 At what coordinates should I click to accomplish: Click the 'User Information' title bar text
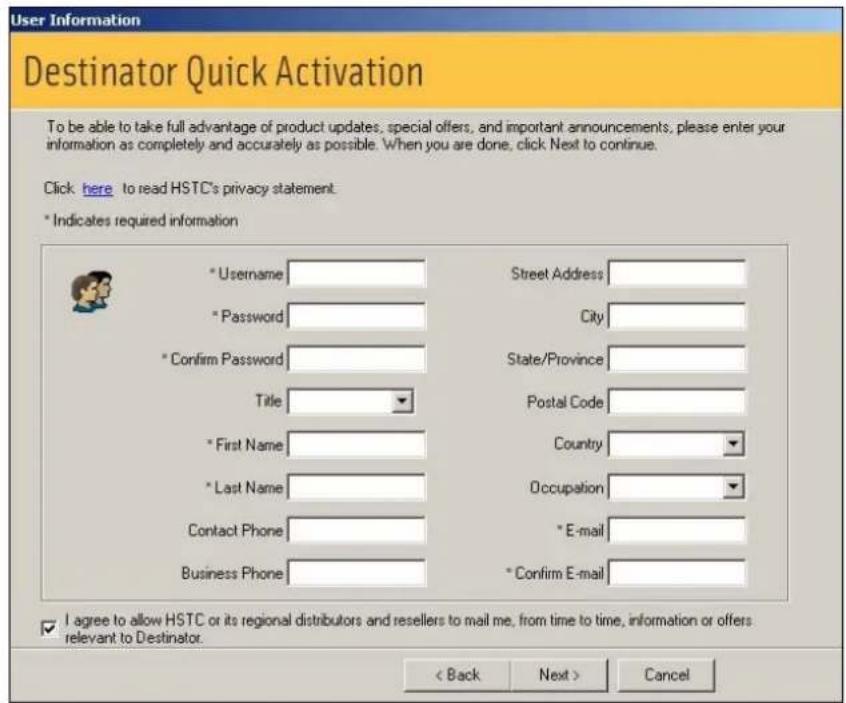(76, 20)
